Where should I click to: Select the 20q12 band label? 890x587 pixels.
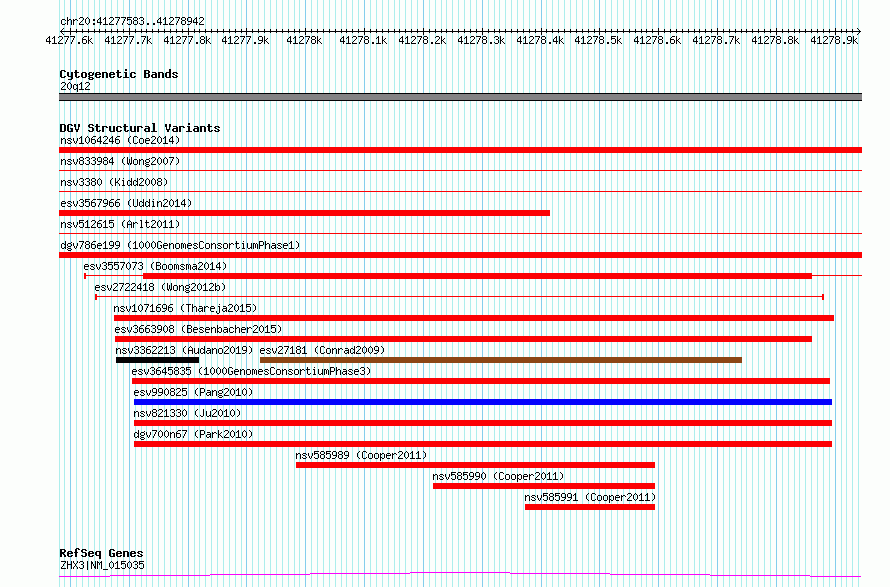click(75, 86)
